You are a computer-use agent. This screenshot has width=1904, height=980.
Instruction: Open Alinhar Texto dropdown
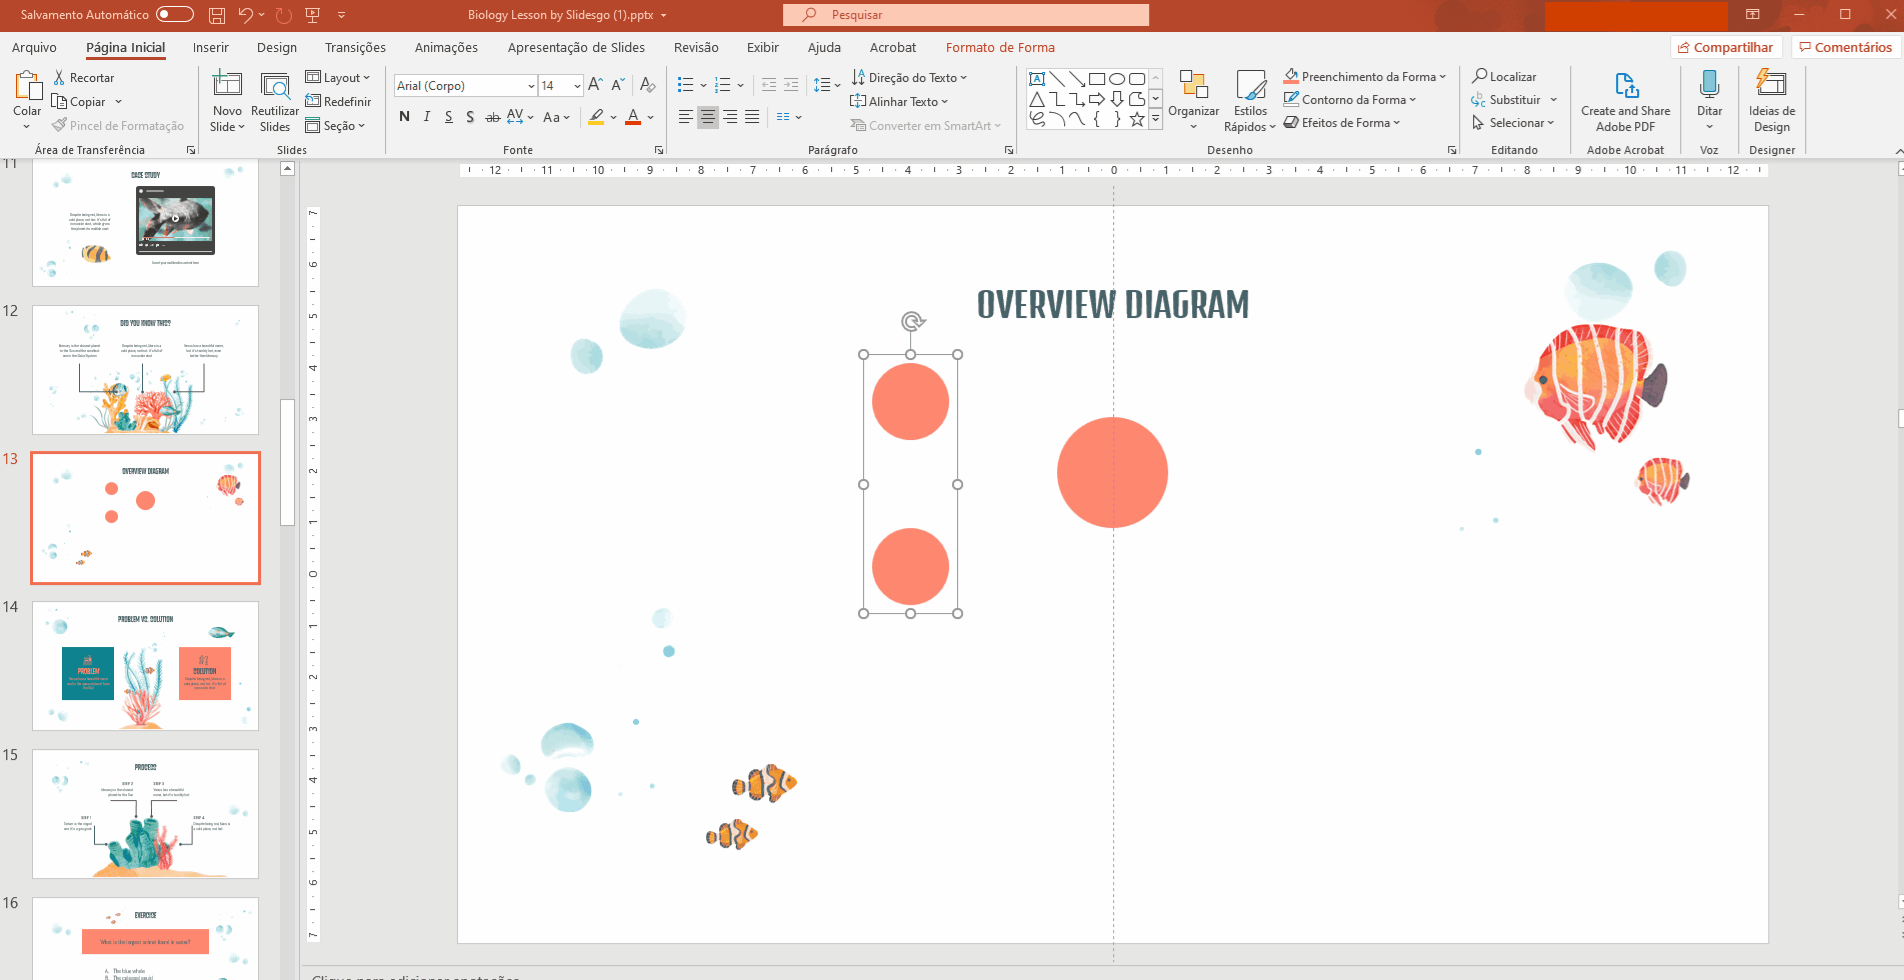pyautogui.click(x=899, y=101)
